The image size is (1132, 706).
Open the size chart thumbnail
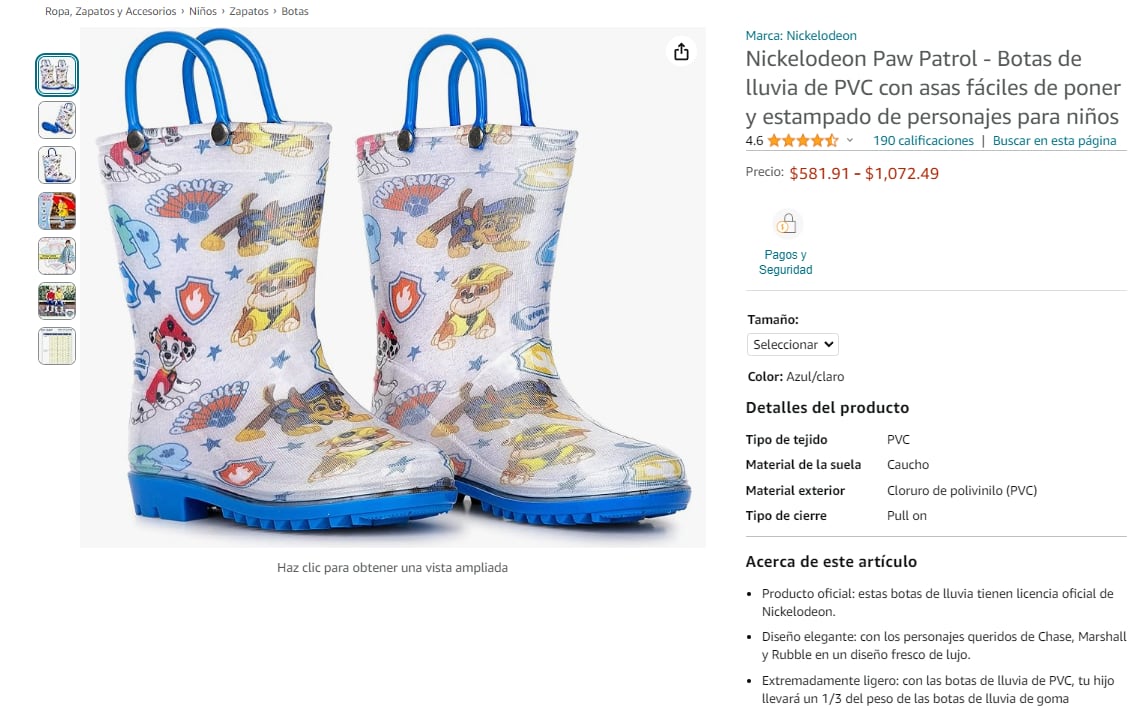(57, 346)
